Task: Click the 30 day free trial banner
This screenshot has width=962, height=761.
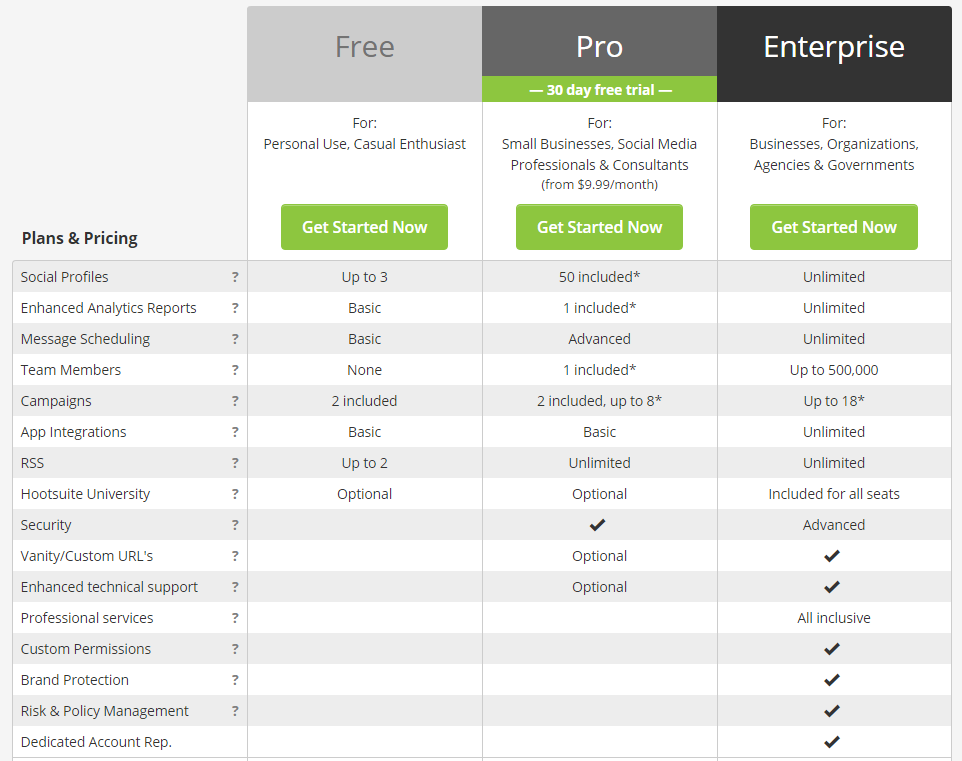Action: point(599,90)
